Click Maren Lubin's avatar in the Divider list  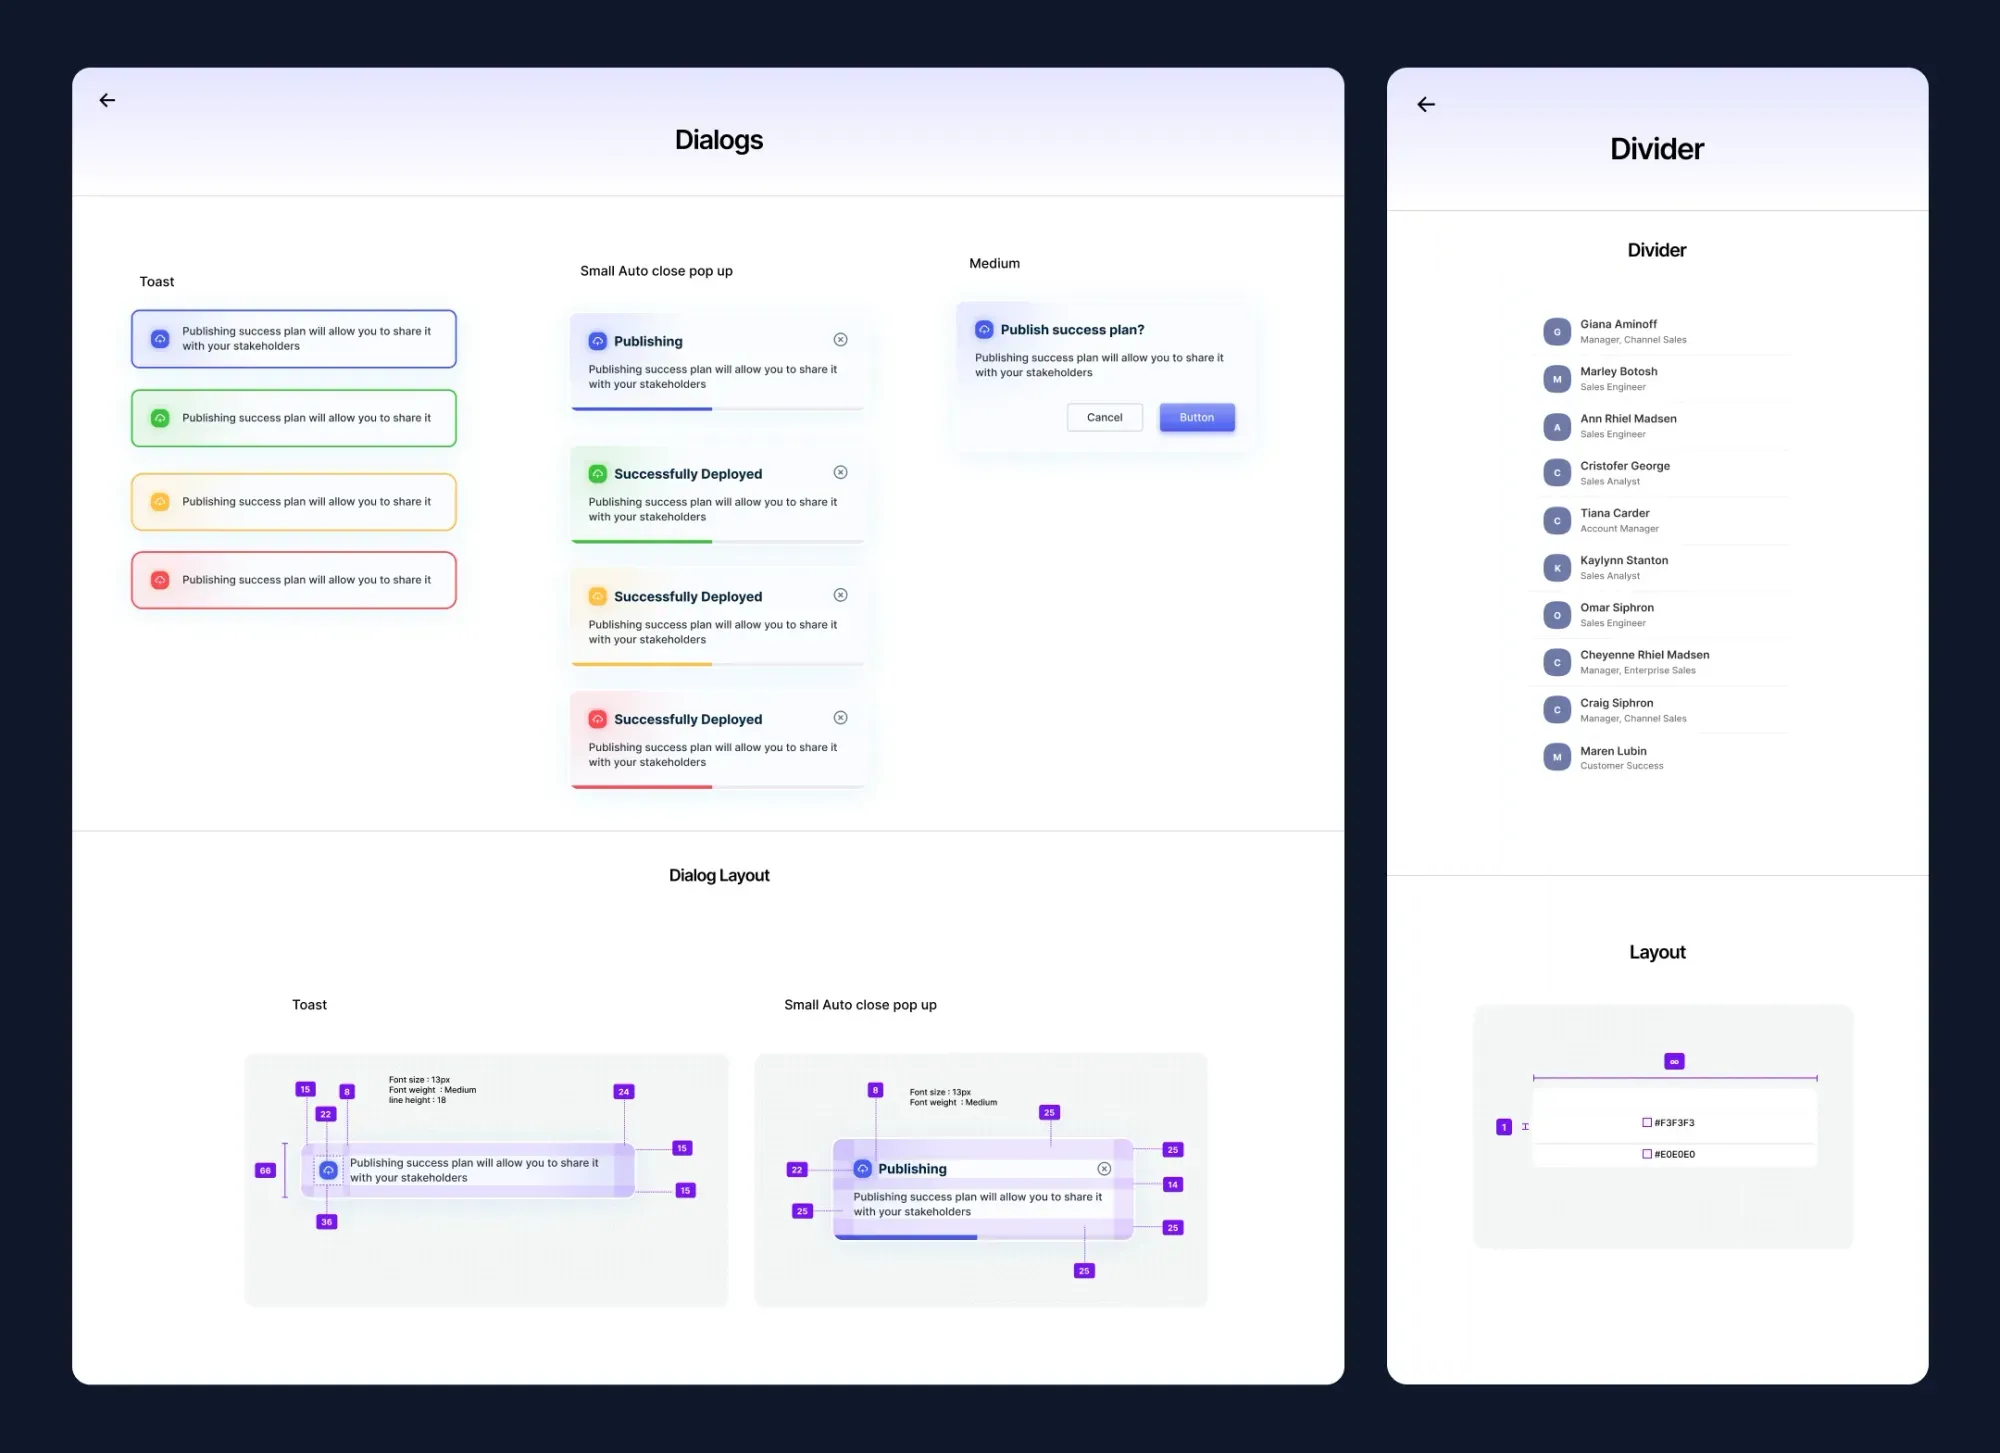[x=1556, y=757]
